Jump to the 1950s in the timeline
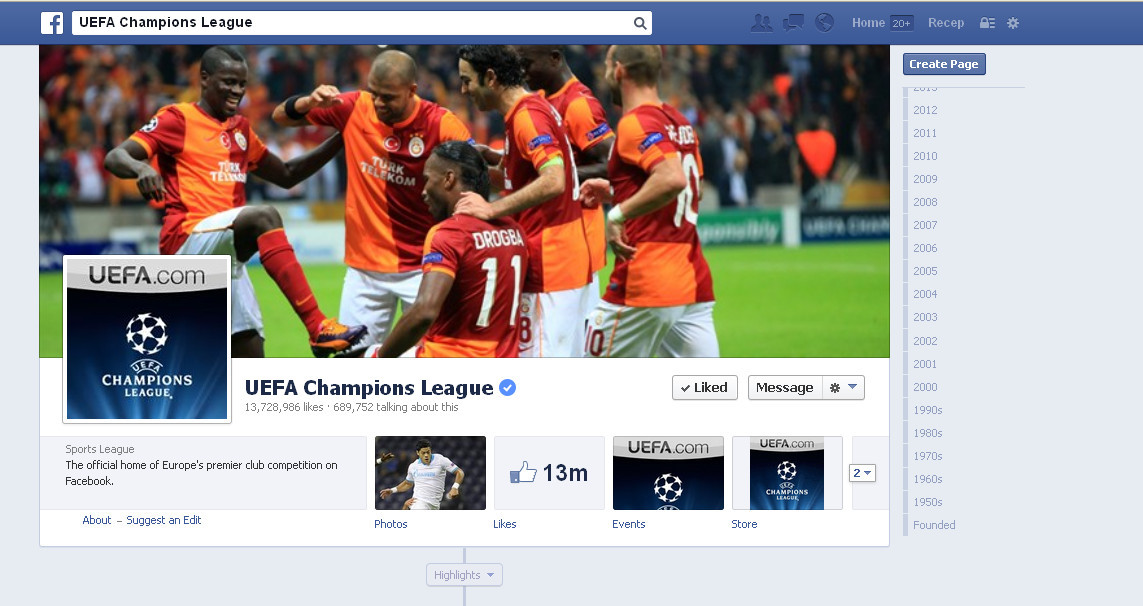The image size is (1143, 606). click(x=928, y=502)
